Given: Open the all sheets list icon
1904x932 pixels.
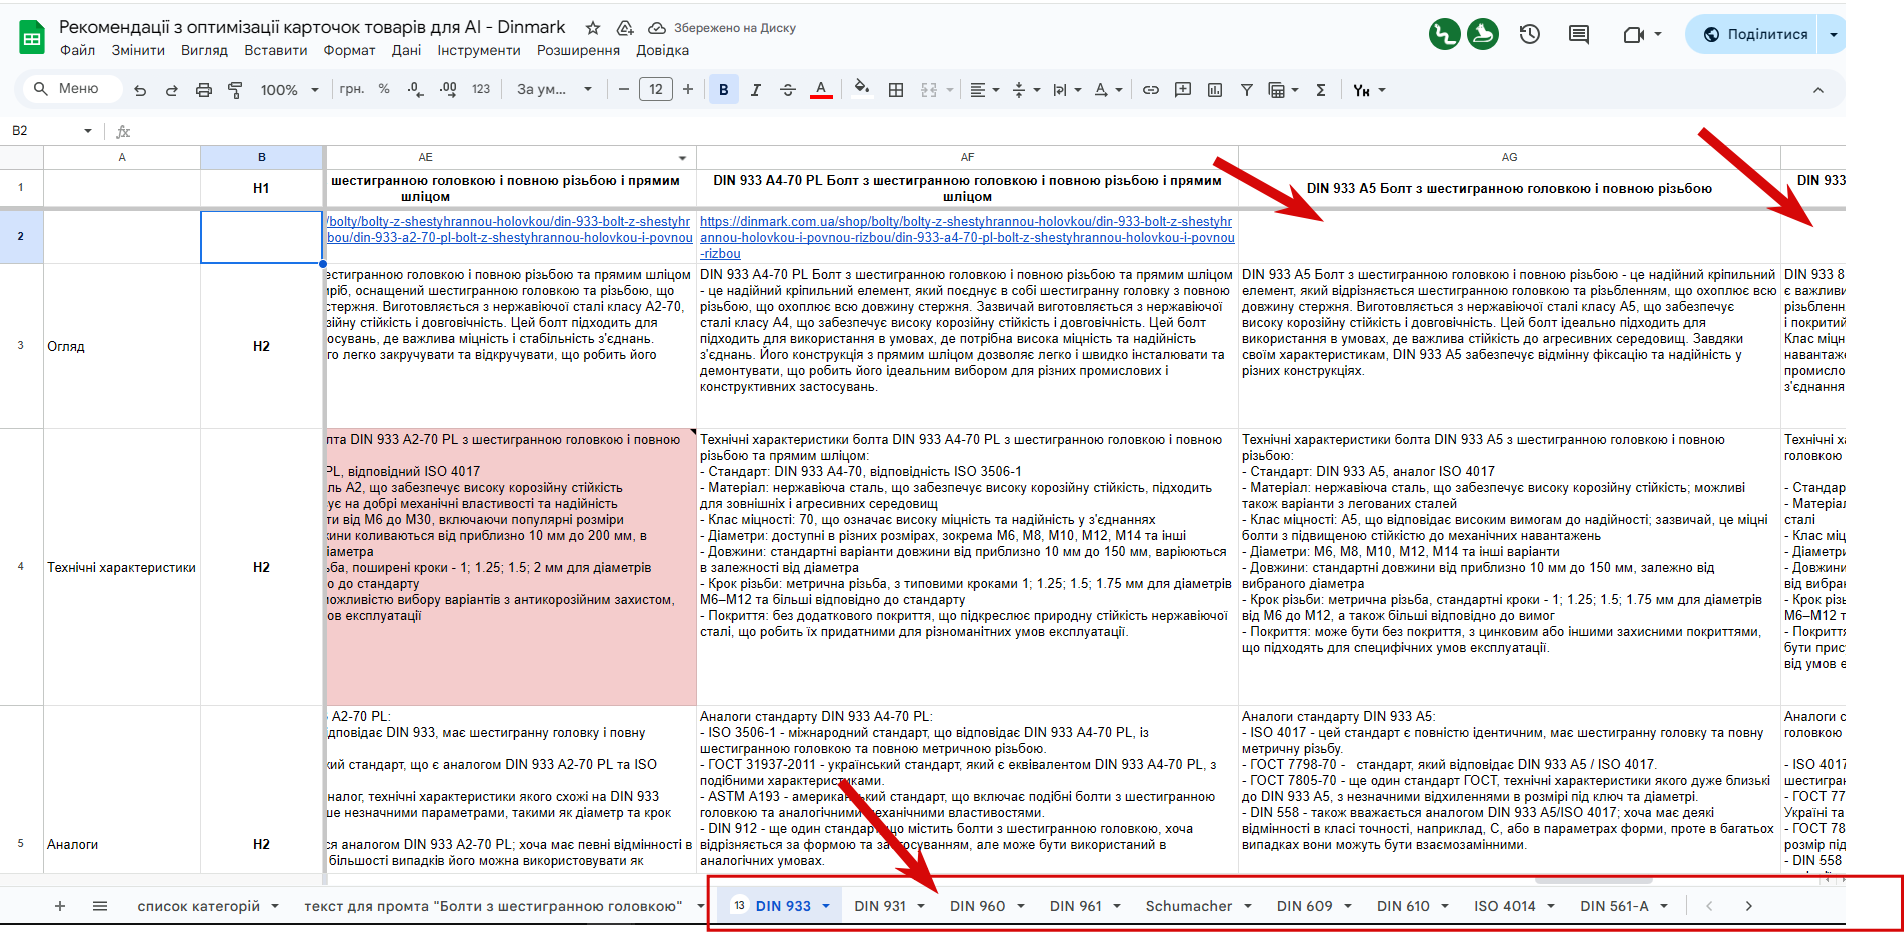Looking at the screenshot, I should (x=100, y=906).
